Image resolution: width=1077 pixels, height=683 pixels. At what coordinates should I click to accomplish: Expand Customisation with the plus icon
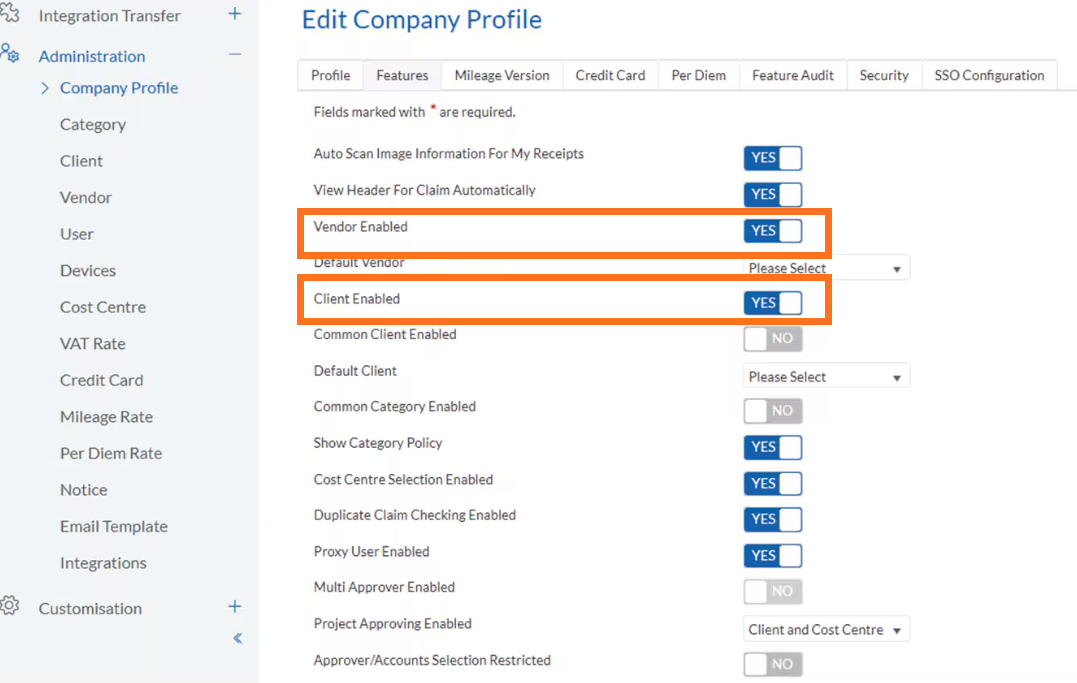coord(235,607)
